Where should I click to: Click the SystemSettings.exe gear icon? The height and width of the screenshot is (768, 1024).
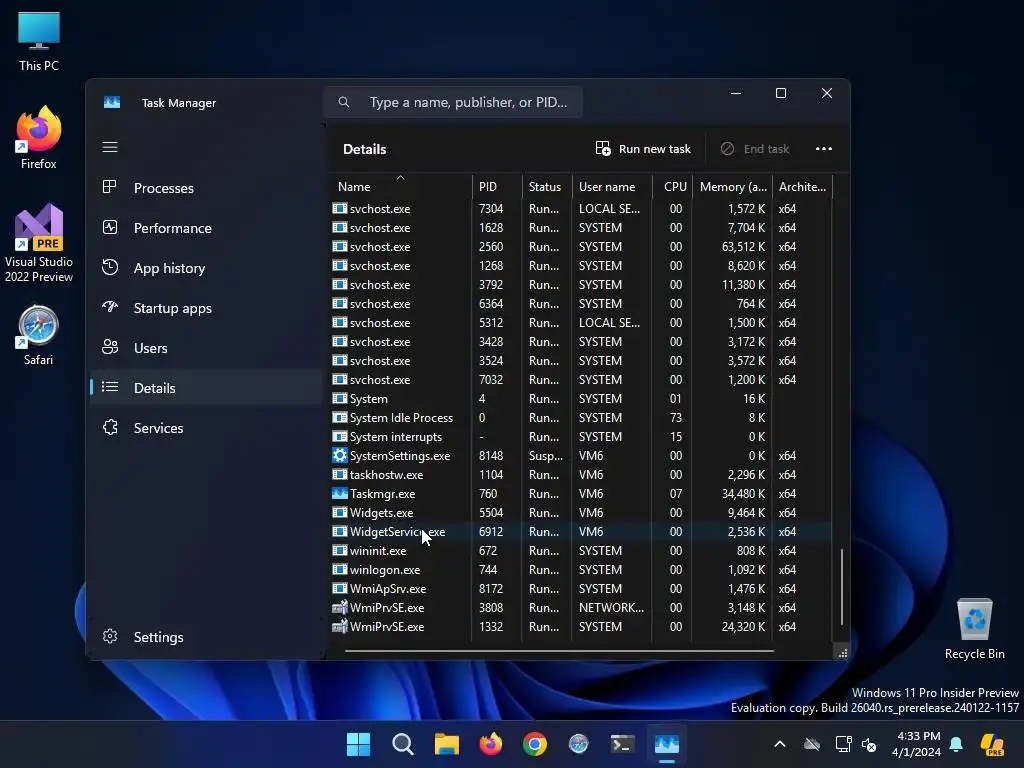point(340,455)
